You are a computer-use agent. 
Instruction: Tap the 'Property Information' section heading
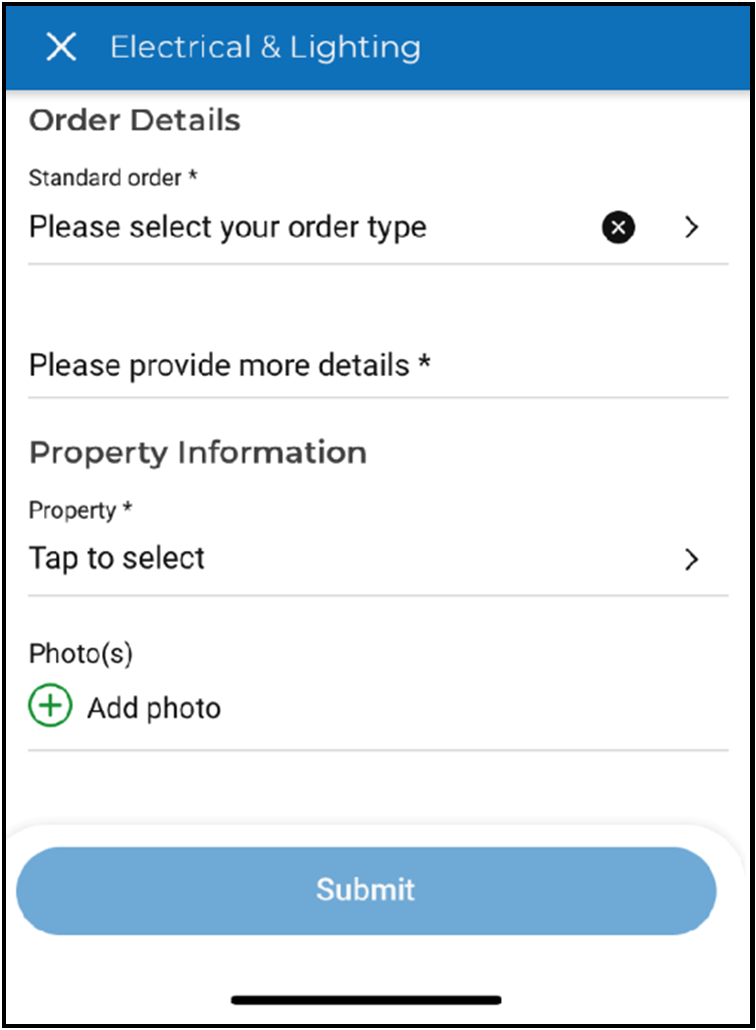click(198, 452)
